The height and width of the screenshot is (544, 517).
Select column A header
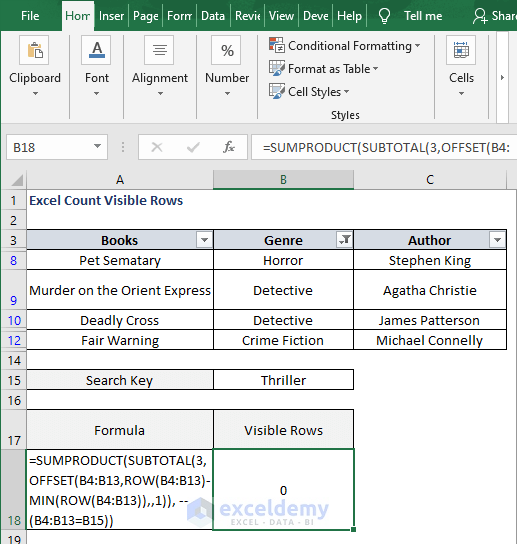(120, 180)
